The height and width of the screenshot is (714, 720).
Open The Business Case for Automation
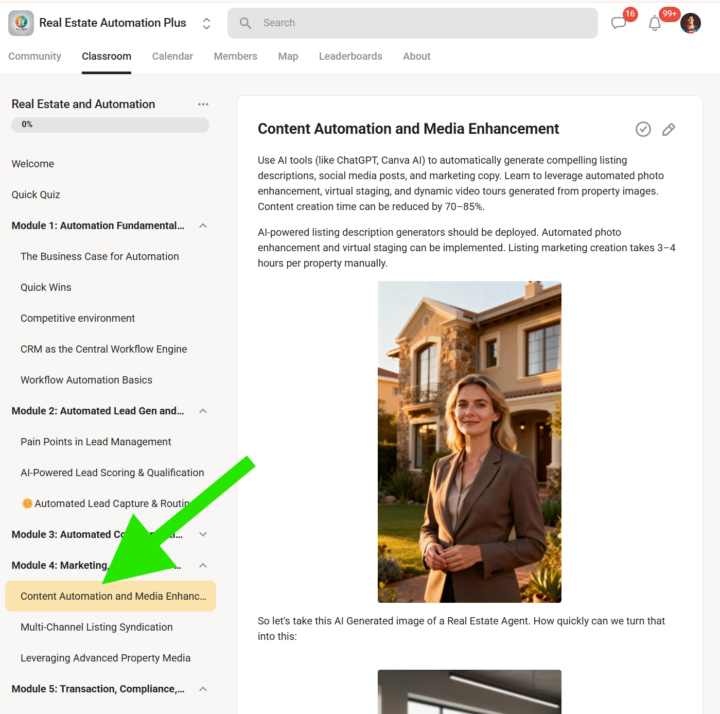click(100, 256)
